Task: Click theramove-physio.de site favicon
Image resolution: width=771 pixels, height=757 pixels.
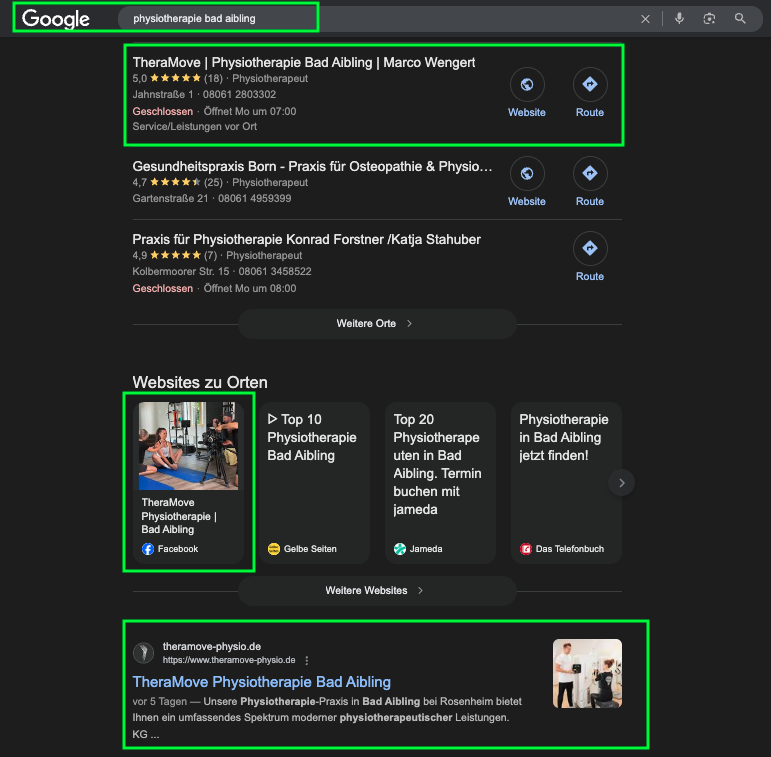Action: click(x=144, y=653)
